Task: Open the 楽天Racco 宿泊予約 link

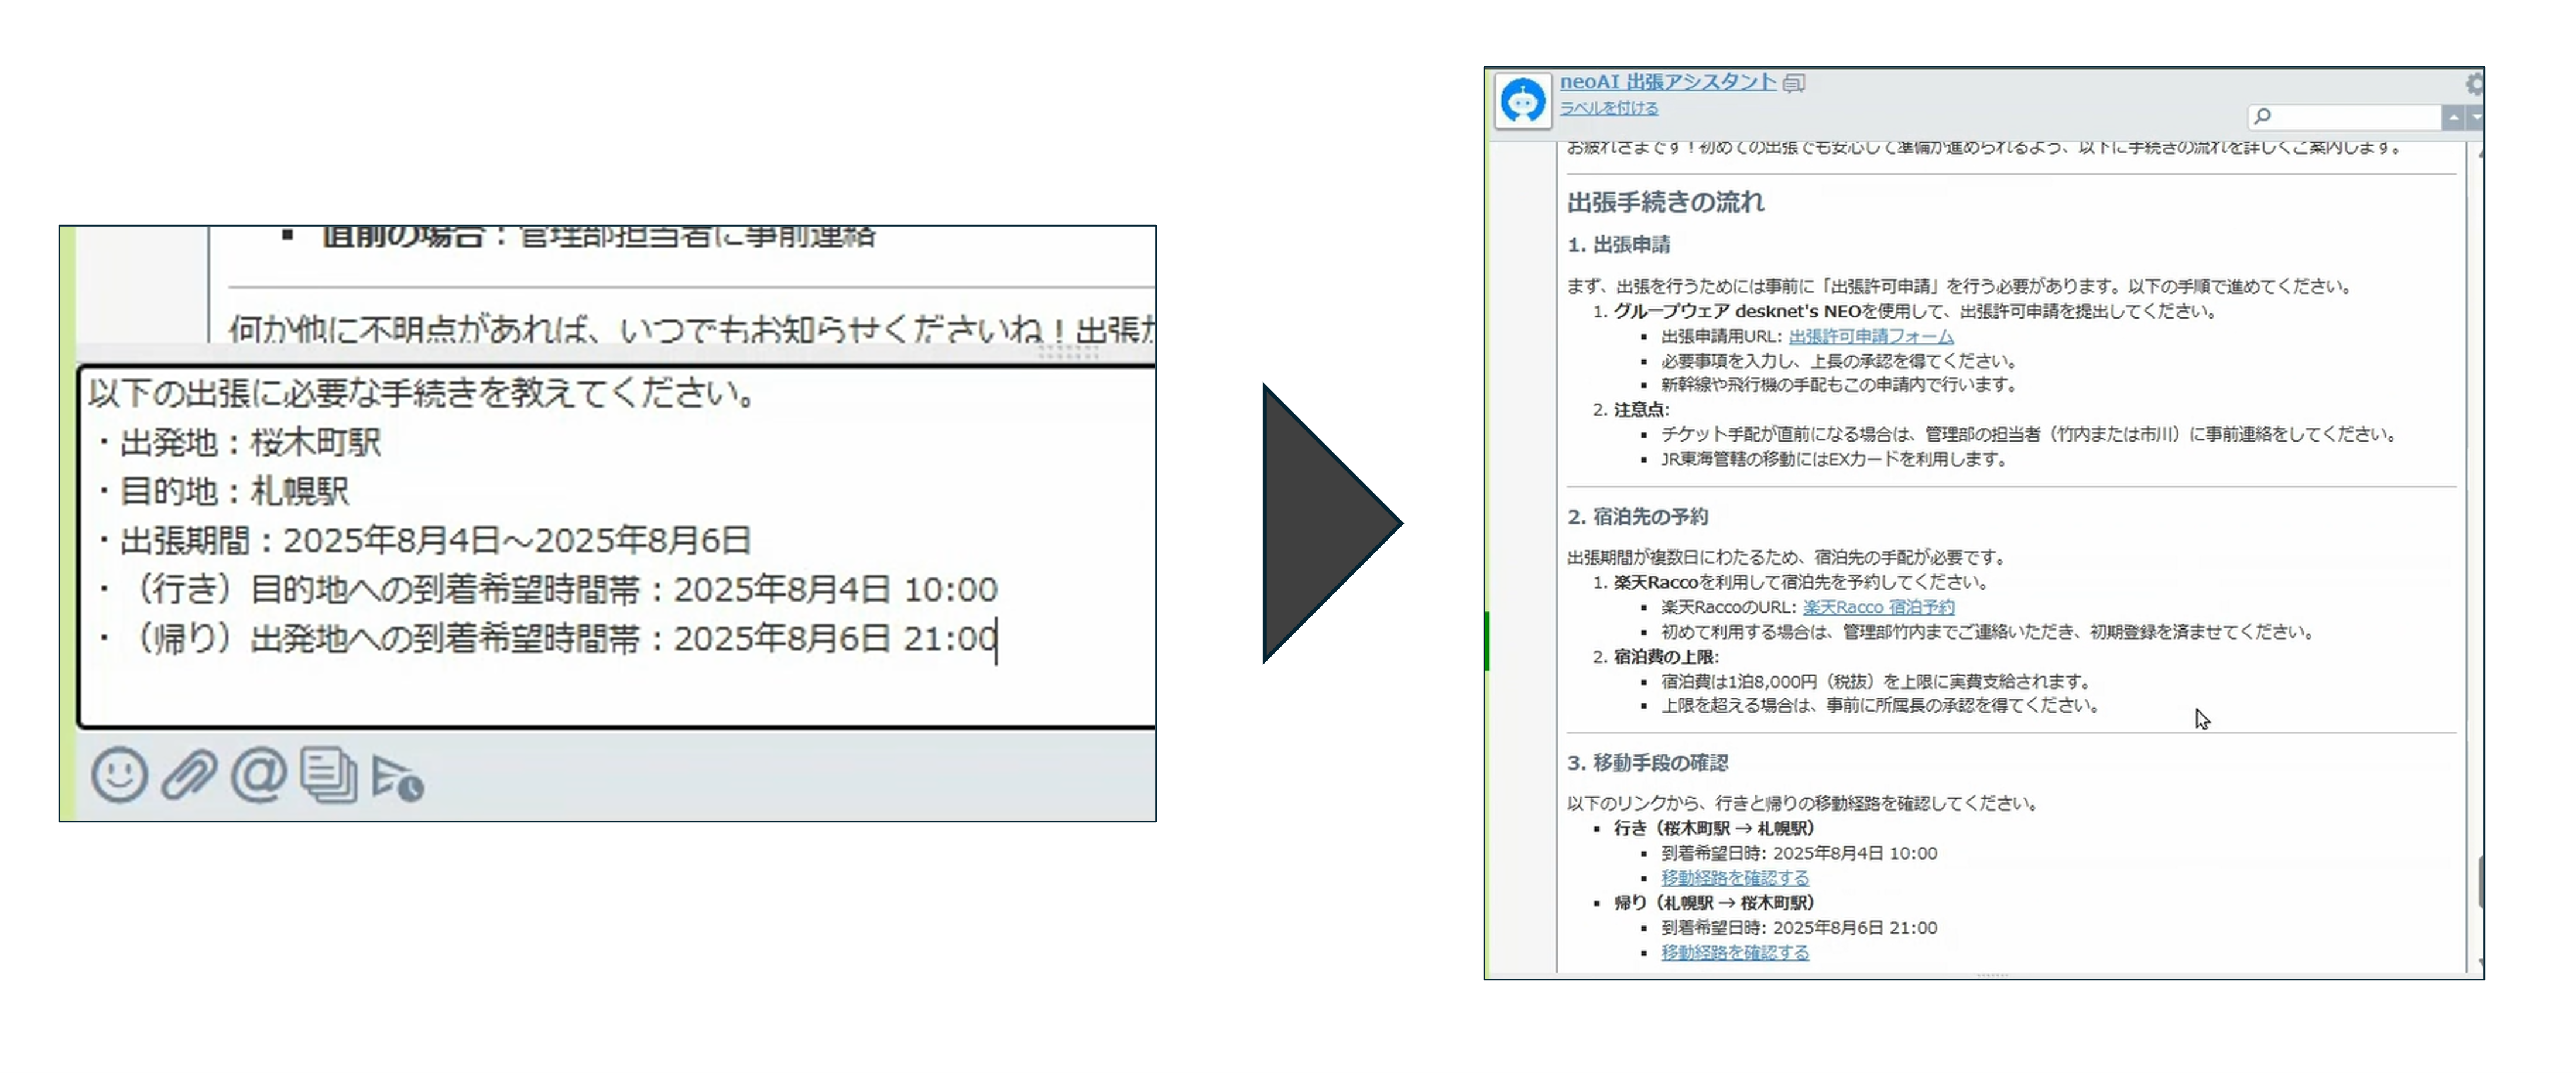Action: [x=1878, y=607]
